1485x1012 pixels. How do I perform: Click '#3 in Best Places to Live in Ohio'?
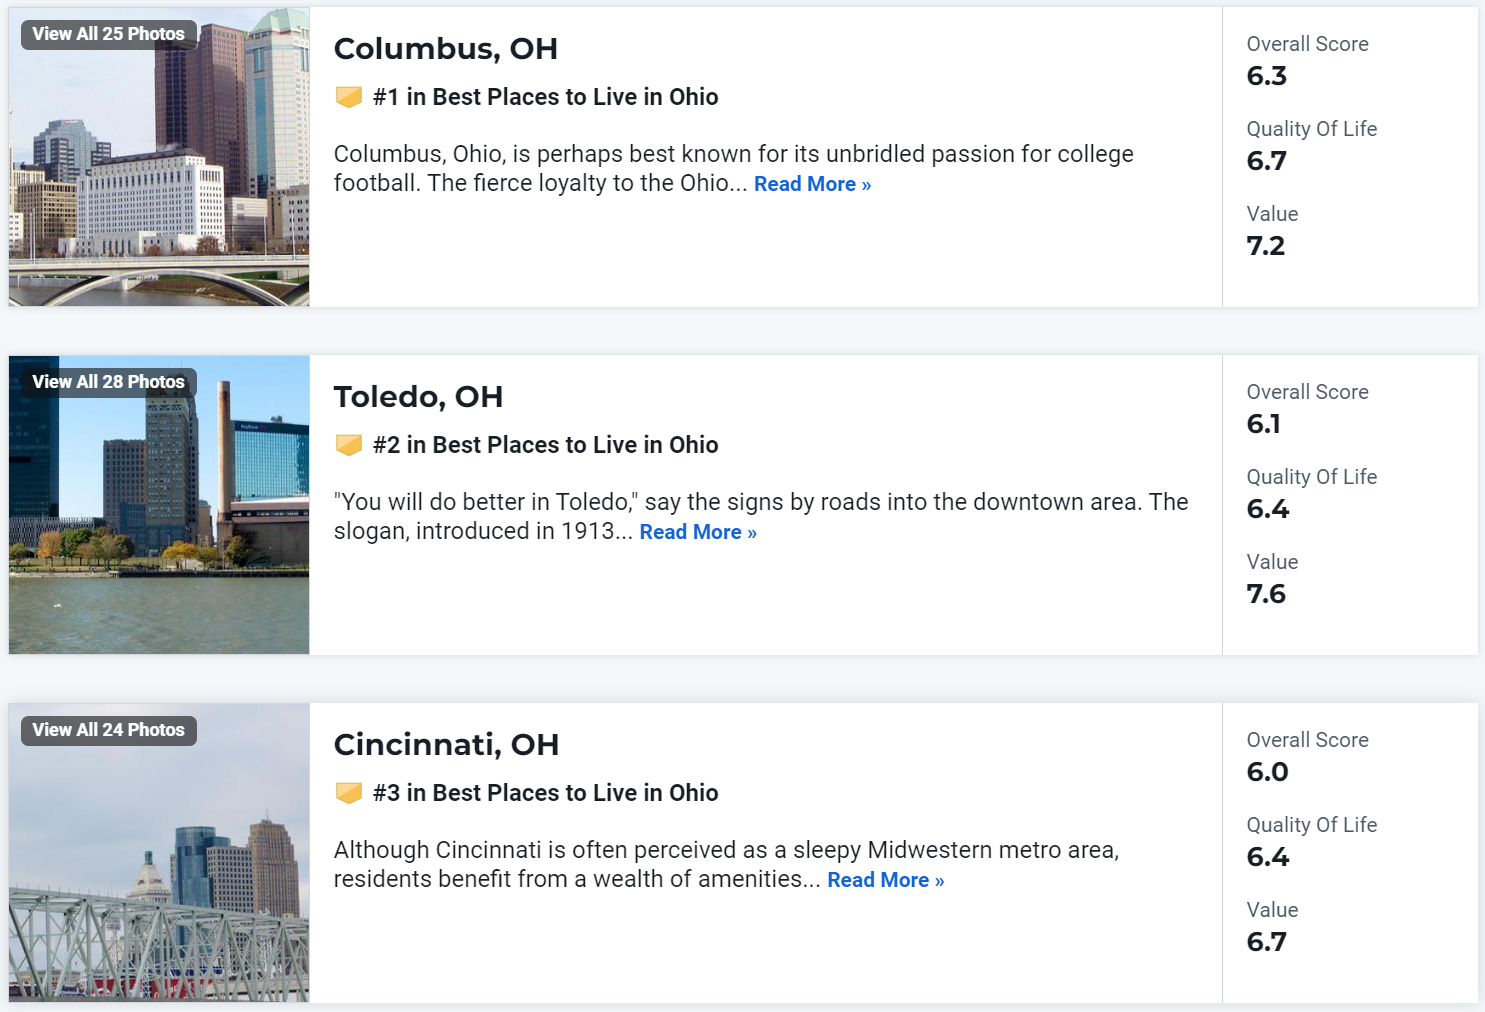click(x=545, y=793)
